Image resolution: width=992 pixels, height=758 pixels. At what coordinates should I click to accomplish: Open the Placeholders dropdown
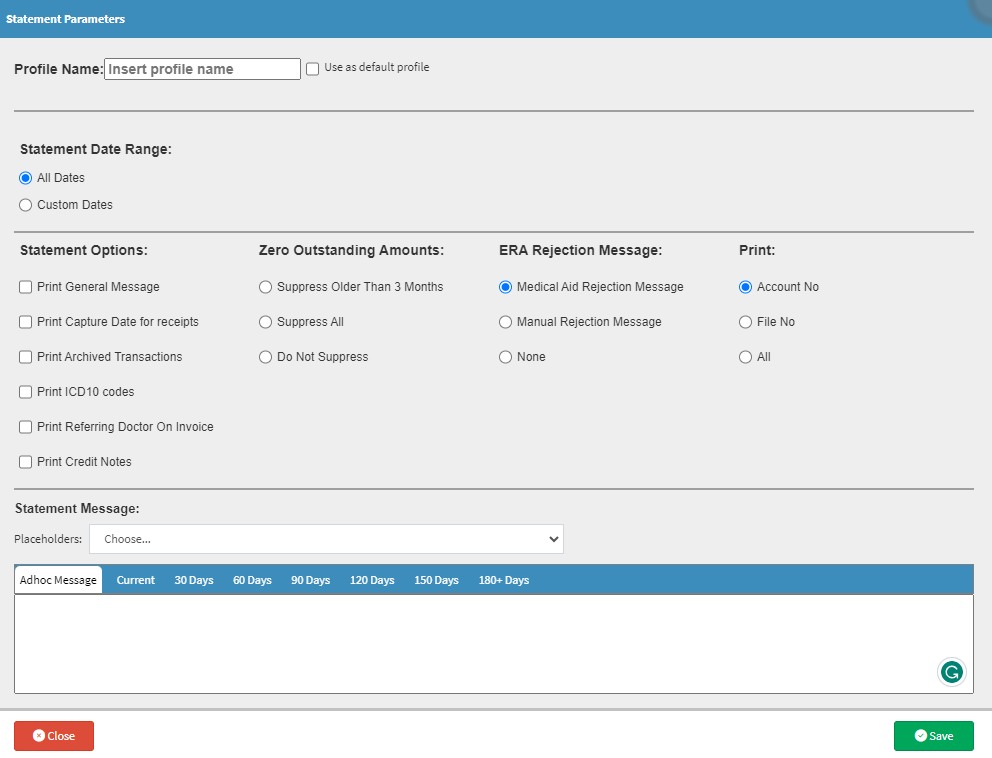point(326,539)
